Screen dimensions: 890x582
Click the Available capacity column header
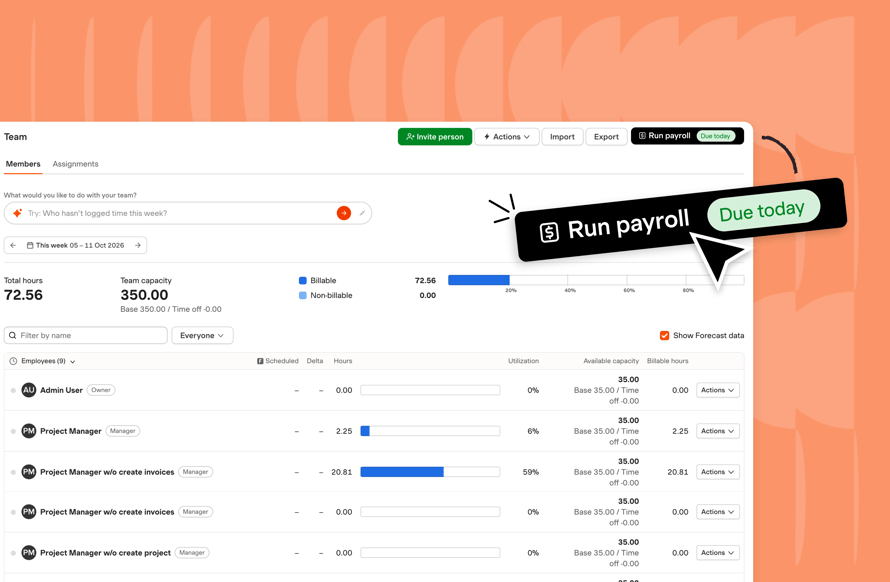point(611,361)
